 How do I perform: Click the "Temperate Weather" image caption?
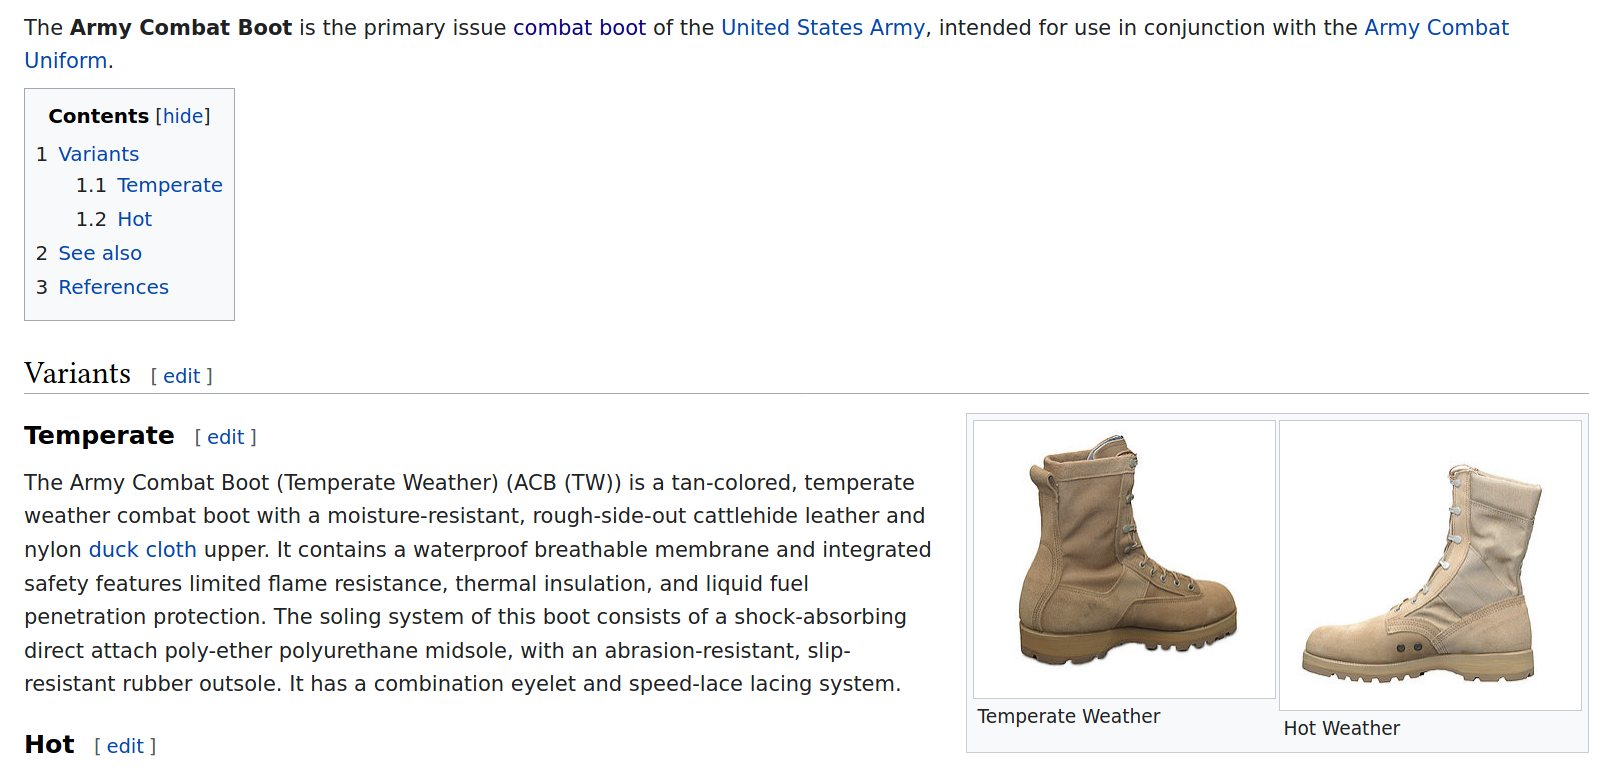(1068, 716)
